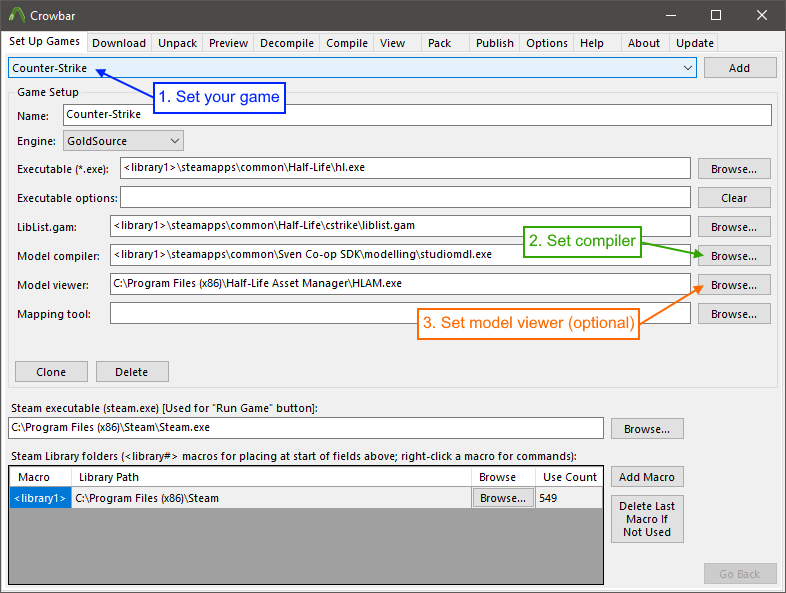Click the LibList.gam path field

[x=400, y=226]
